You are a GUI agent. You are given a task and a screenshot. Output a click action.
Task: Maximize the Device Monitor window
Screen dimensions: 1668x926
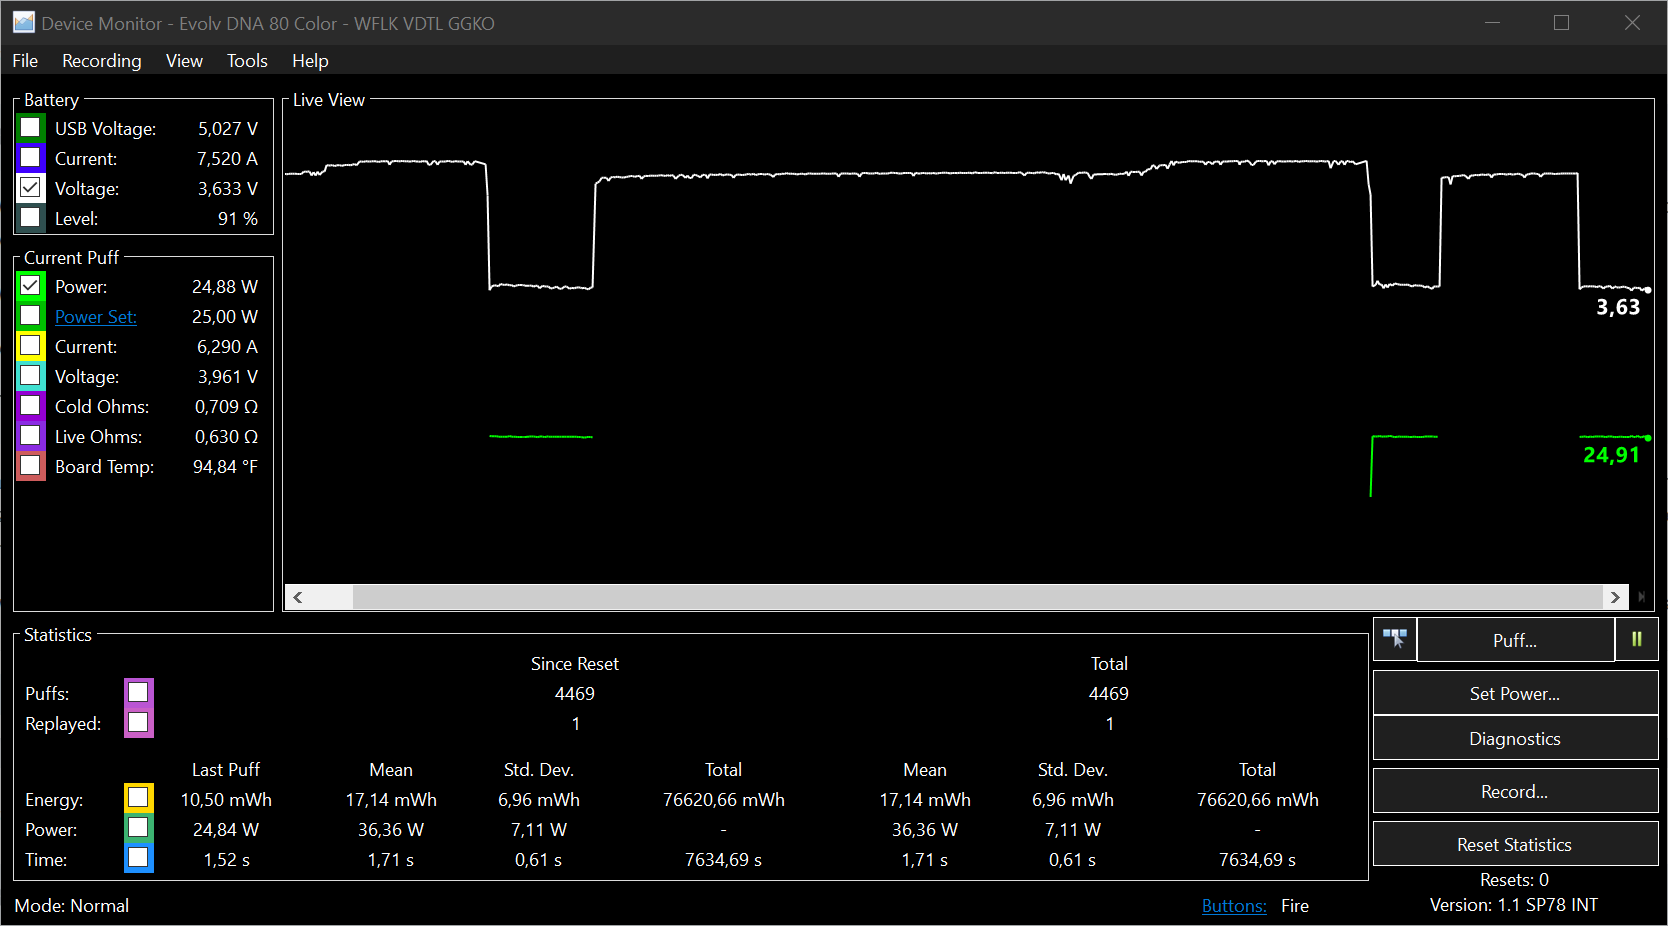pyautogui.click(x=1561, y=22)
